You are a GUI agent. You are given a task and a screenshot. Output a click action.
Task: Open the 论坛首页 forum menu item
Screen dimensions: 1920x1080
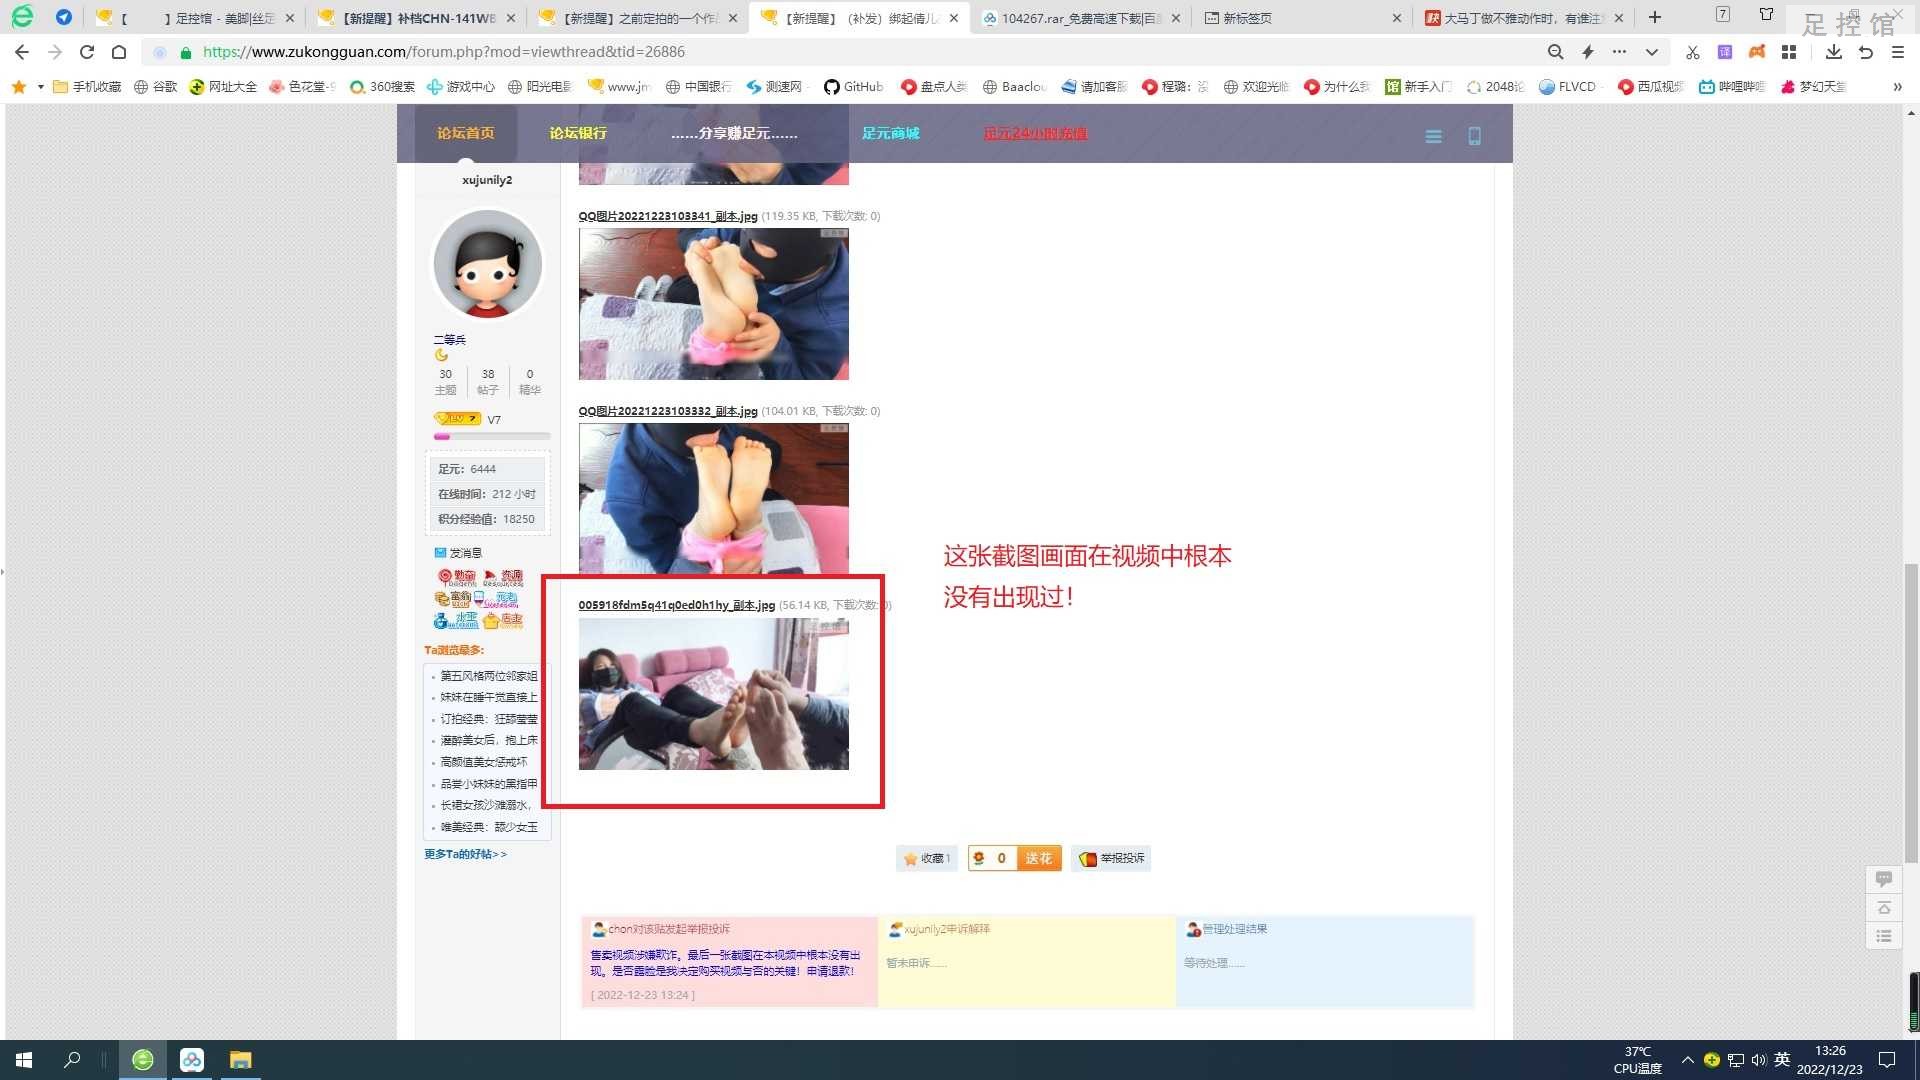(465, 133)
